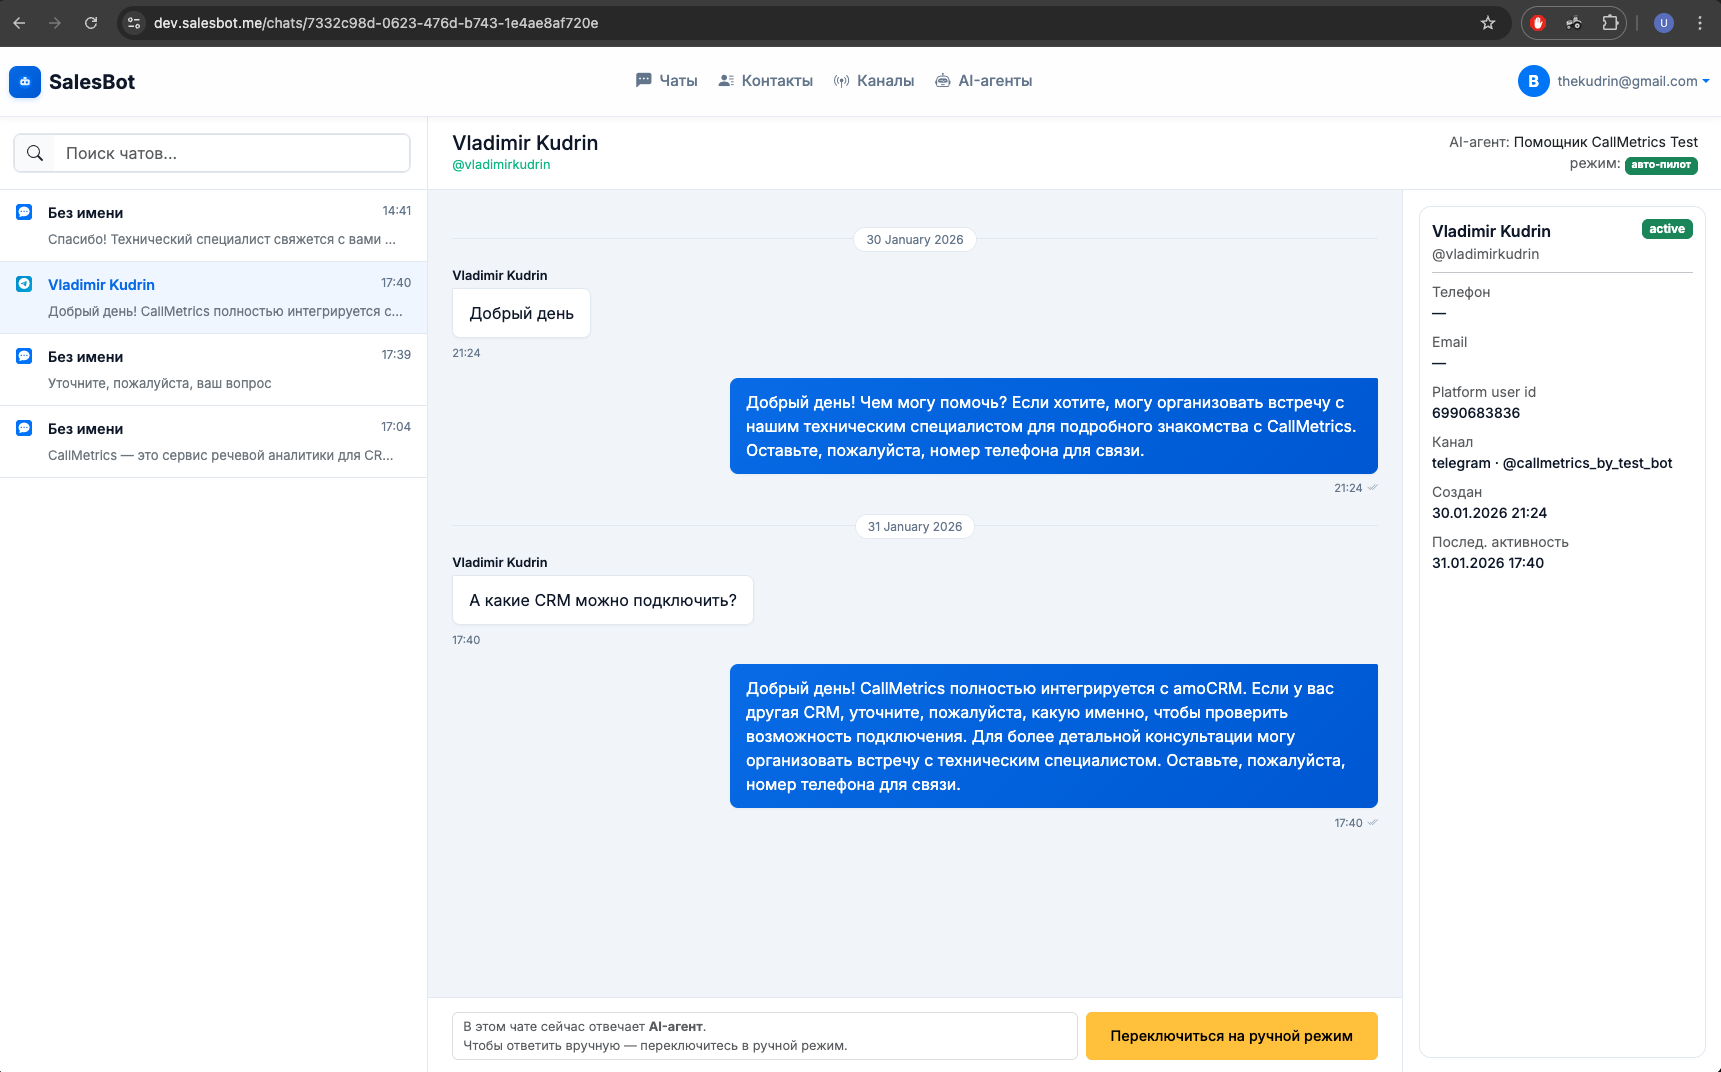Open the Chrome three-dot menu

pos(1700,23)
